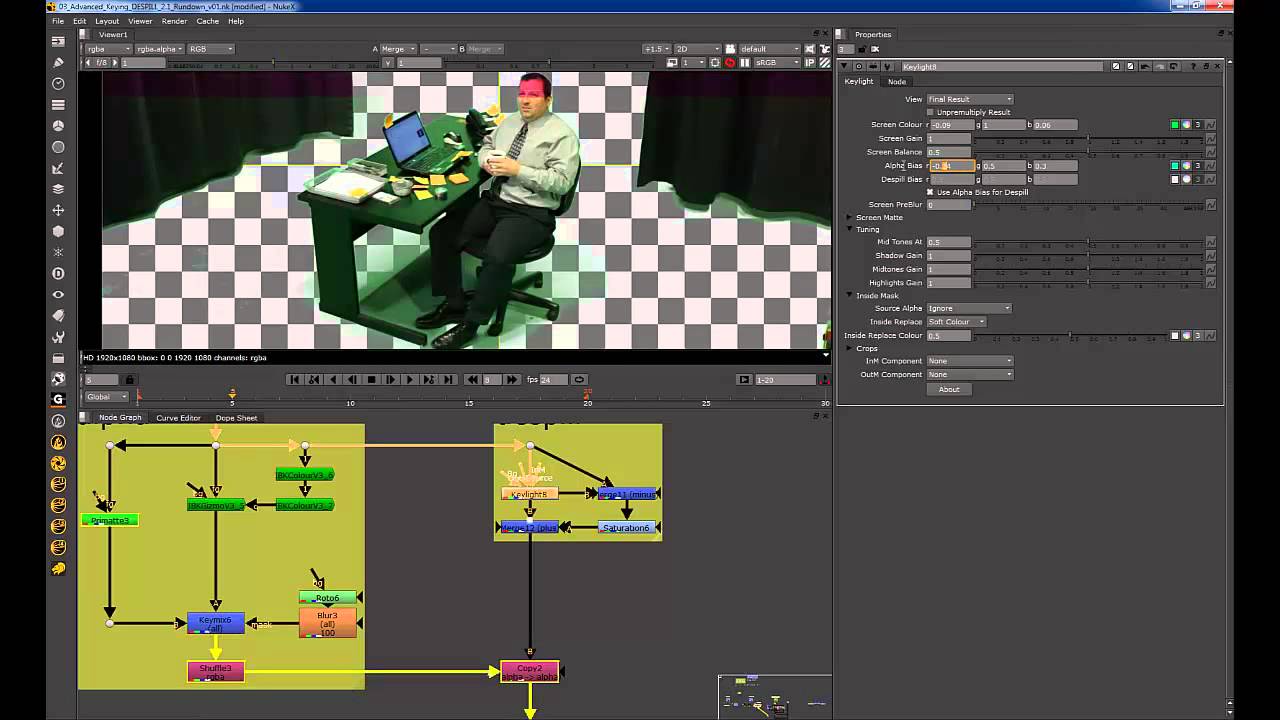Click the About button
Image resolution: width=1280 pixels, height=720 pixels.
tap(948, 389)
